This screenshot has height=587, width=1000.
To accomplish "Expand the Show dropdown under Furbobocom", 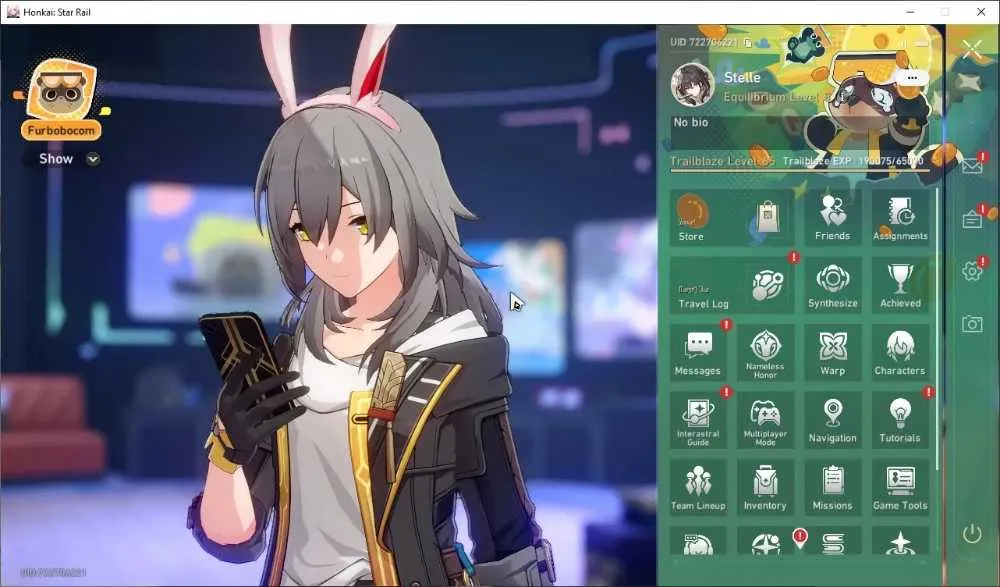I will point(93,159).
